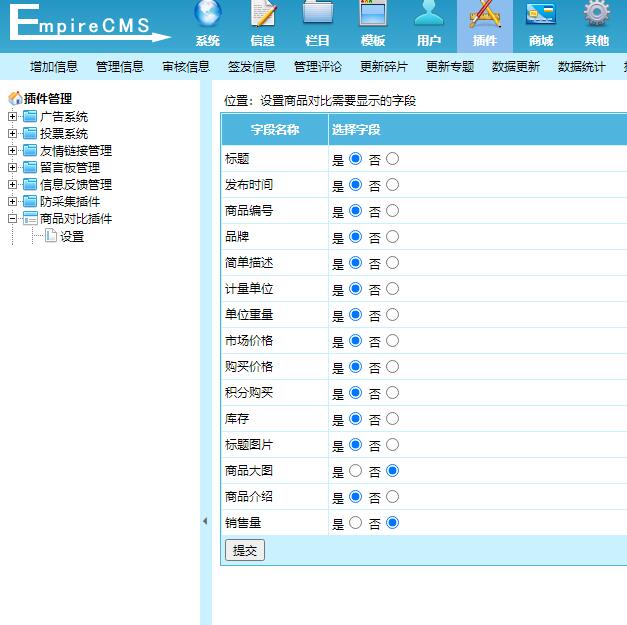Click the 系统 (System) globe icon
Image resolution: width=627 pixels, height=625 pixels.
(208, 14)
